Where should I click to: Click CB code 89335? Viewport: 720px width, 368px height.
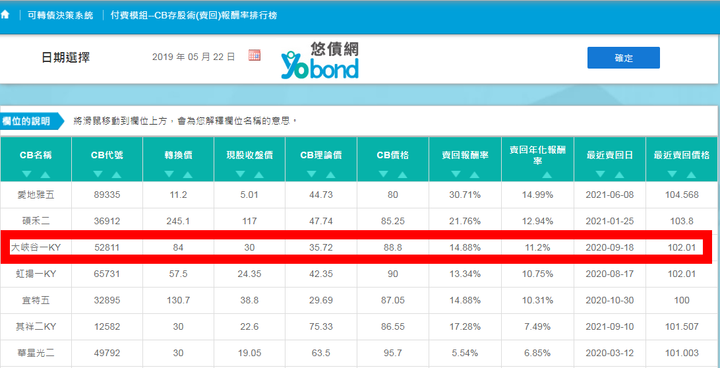107,195
